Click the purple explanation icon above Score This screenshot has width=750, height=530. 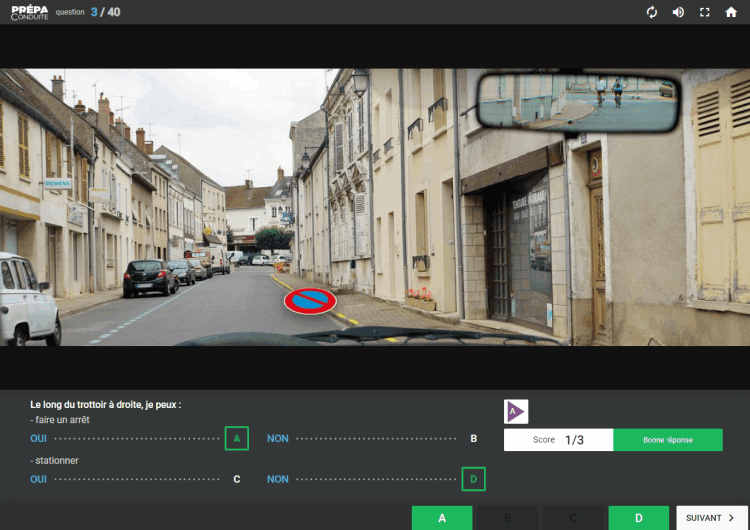[516, 411]
